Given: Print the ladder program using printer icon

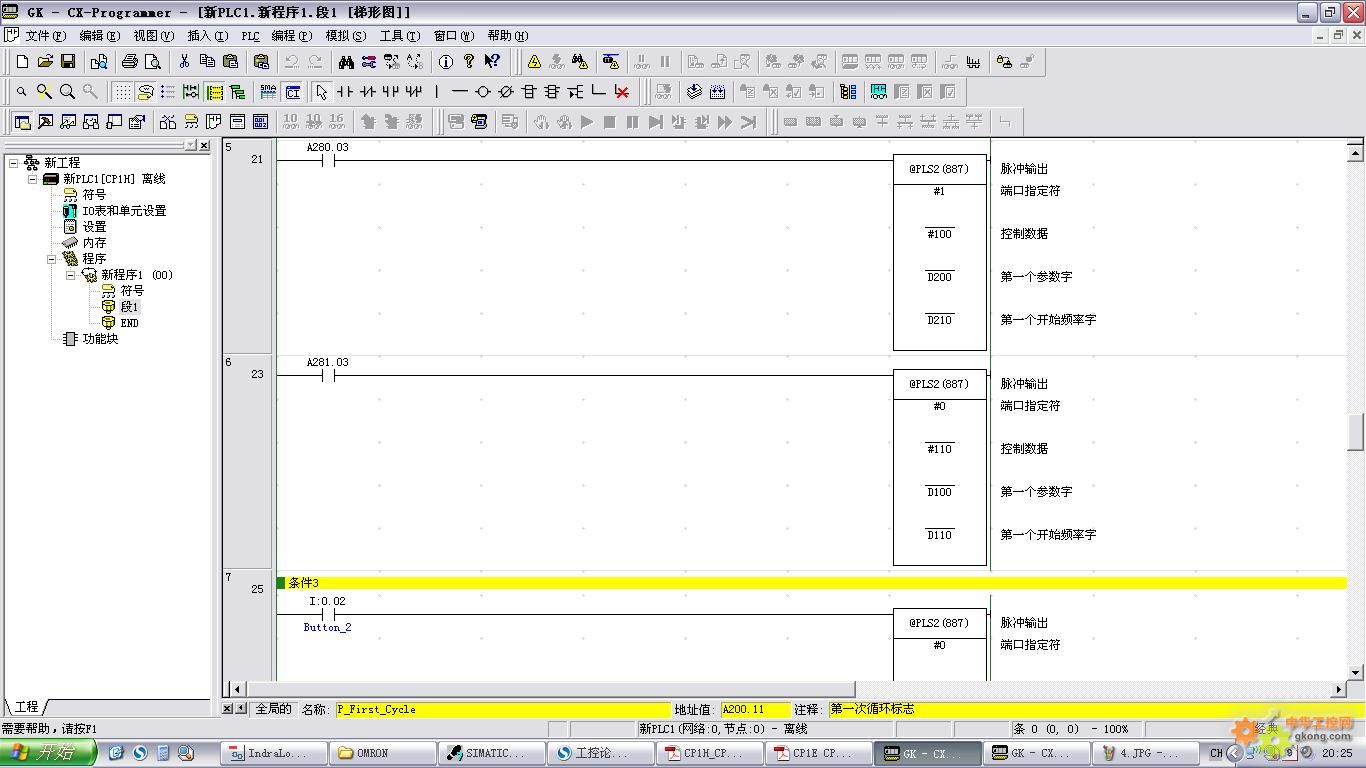Looking at the screenshot, I should 130,62.
